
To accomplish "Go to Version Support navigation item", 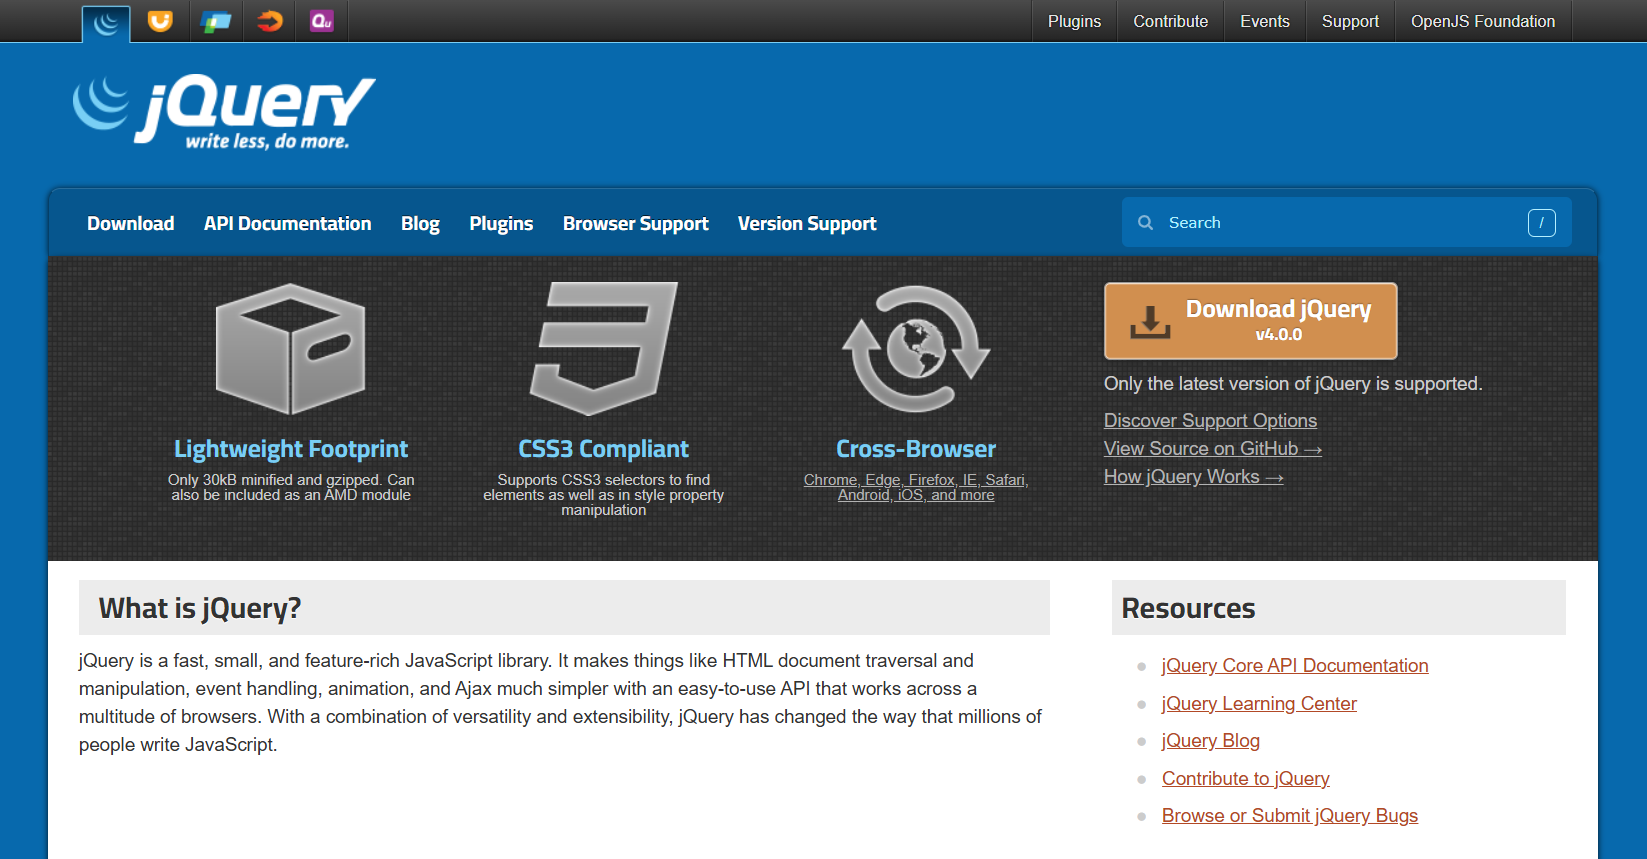I will [x=807, y=224].
